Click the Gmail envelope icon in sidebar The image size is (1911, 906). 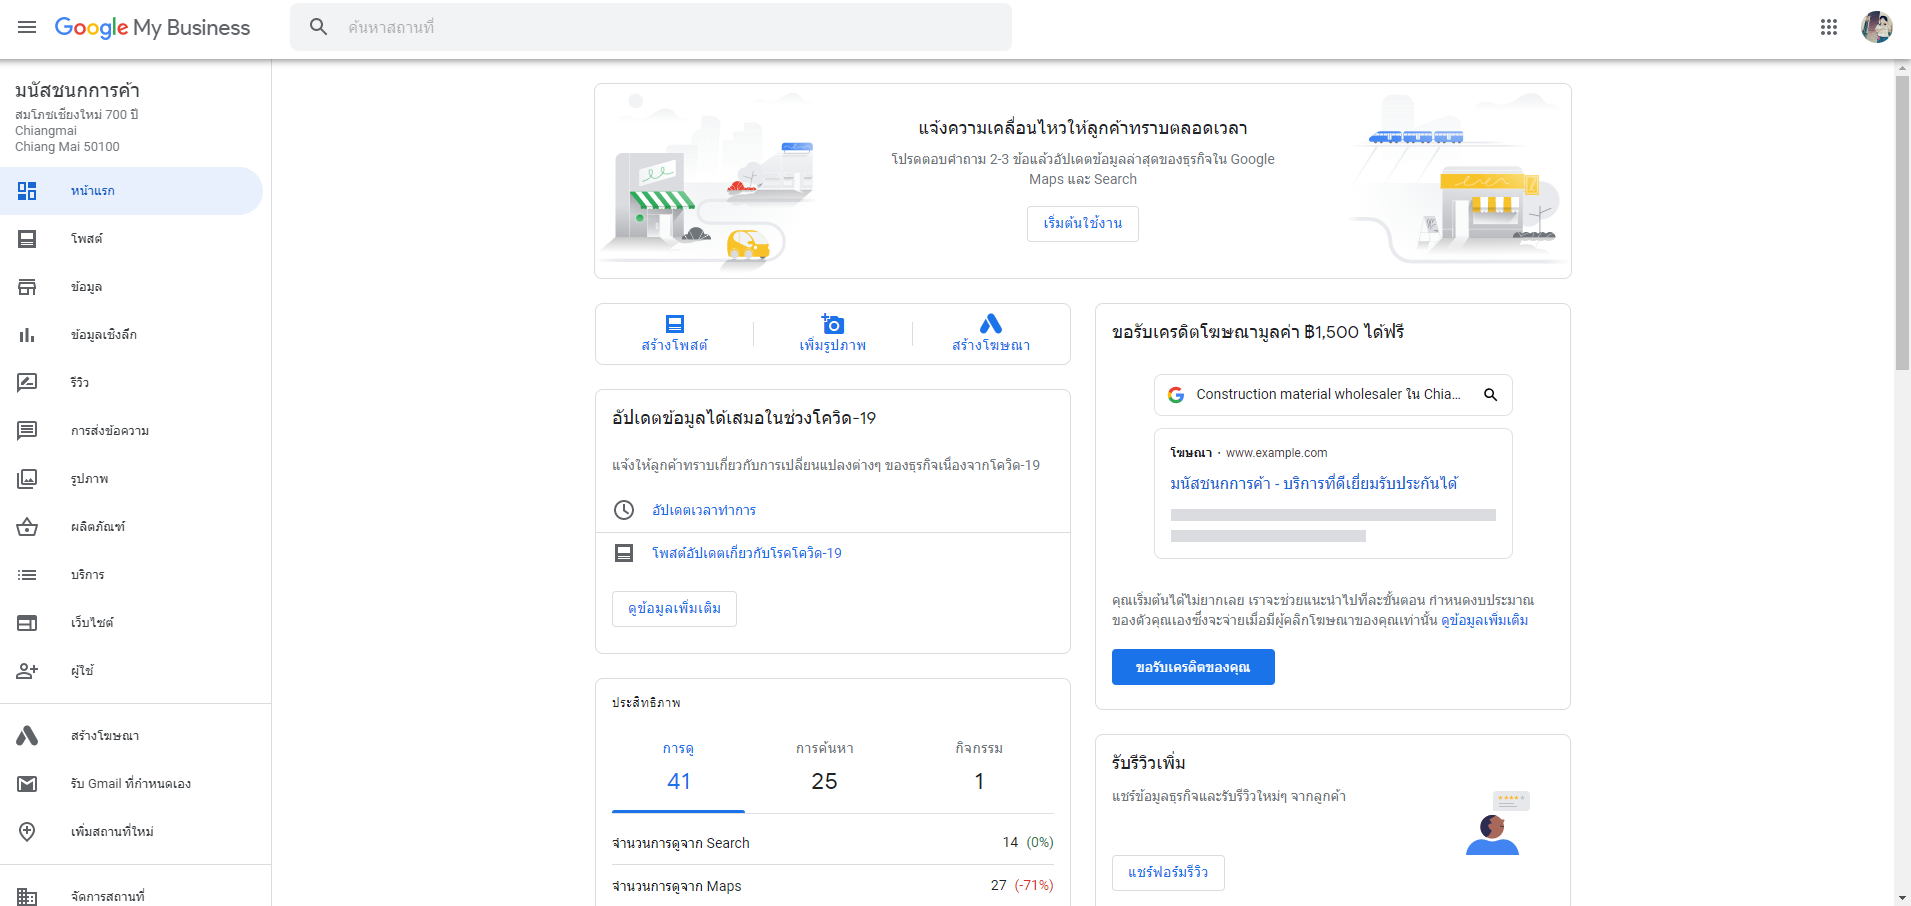[x=27, y=784]
